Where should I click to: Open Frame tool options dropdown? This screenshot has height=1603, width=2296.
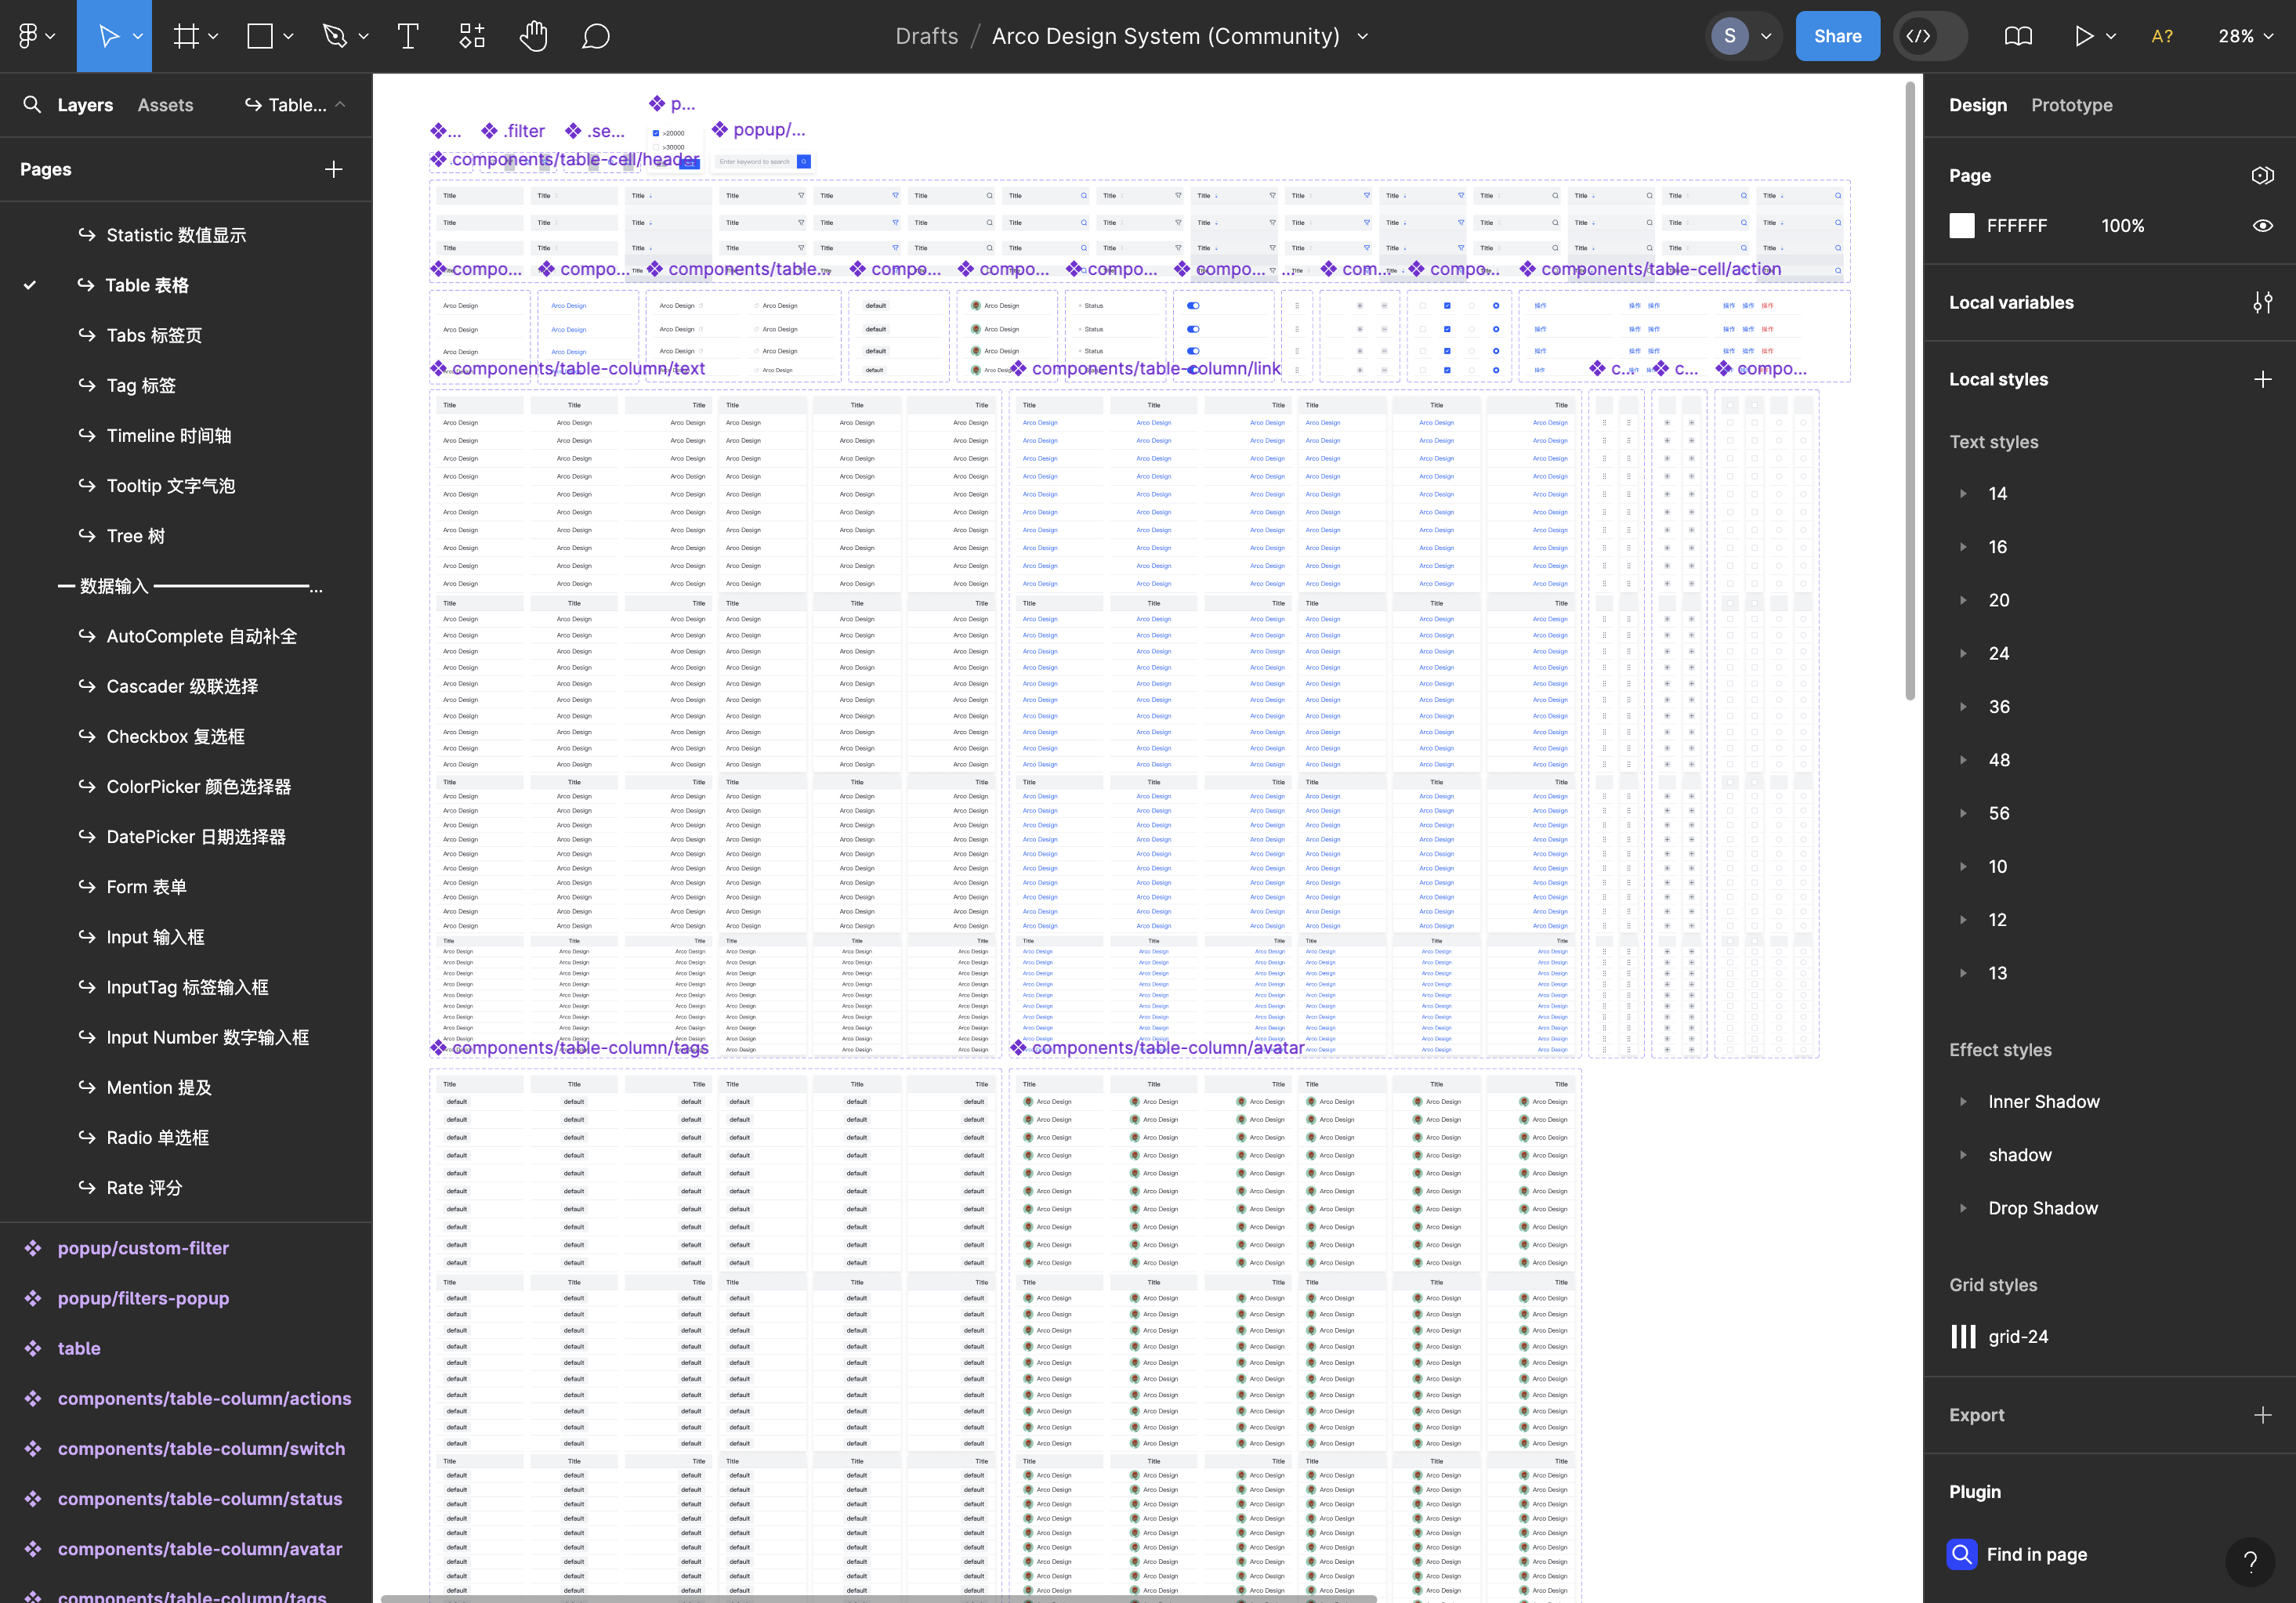(x=213, y=36)
